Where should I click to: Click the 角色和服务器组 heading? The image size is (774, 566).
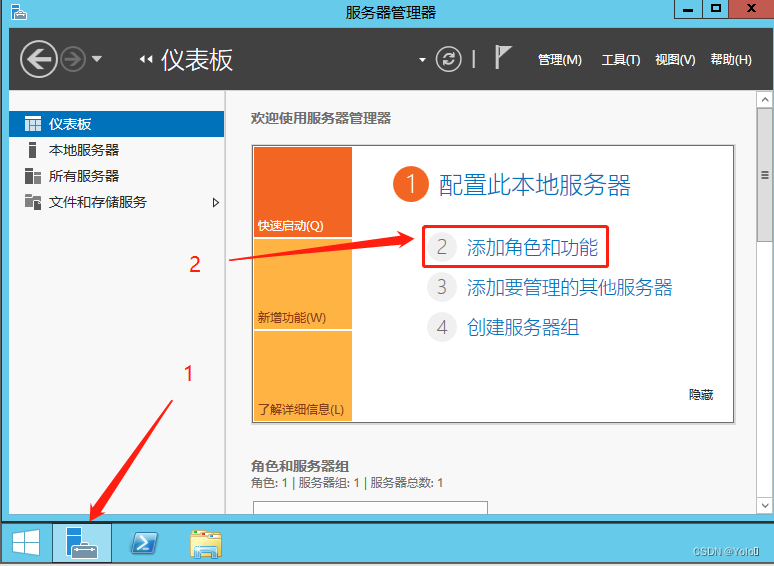300,466
